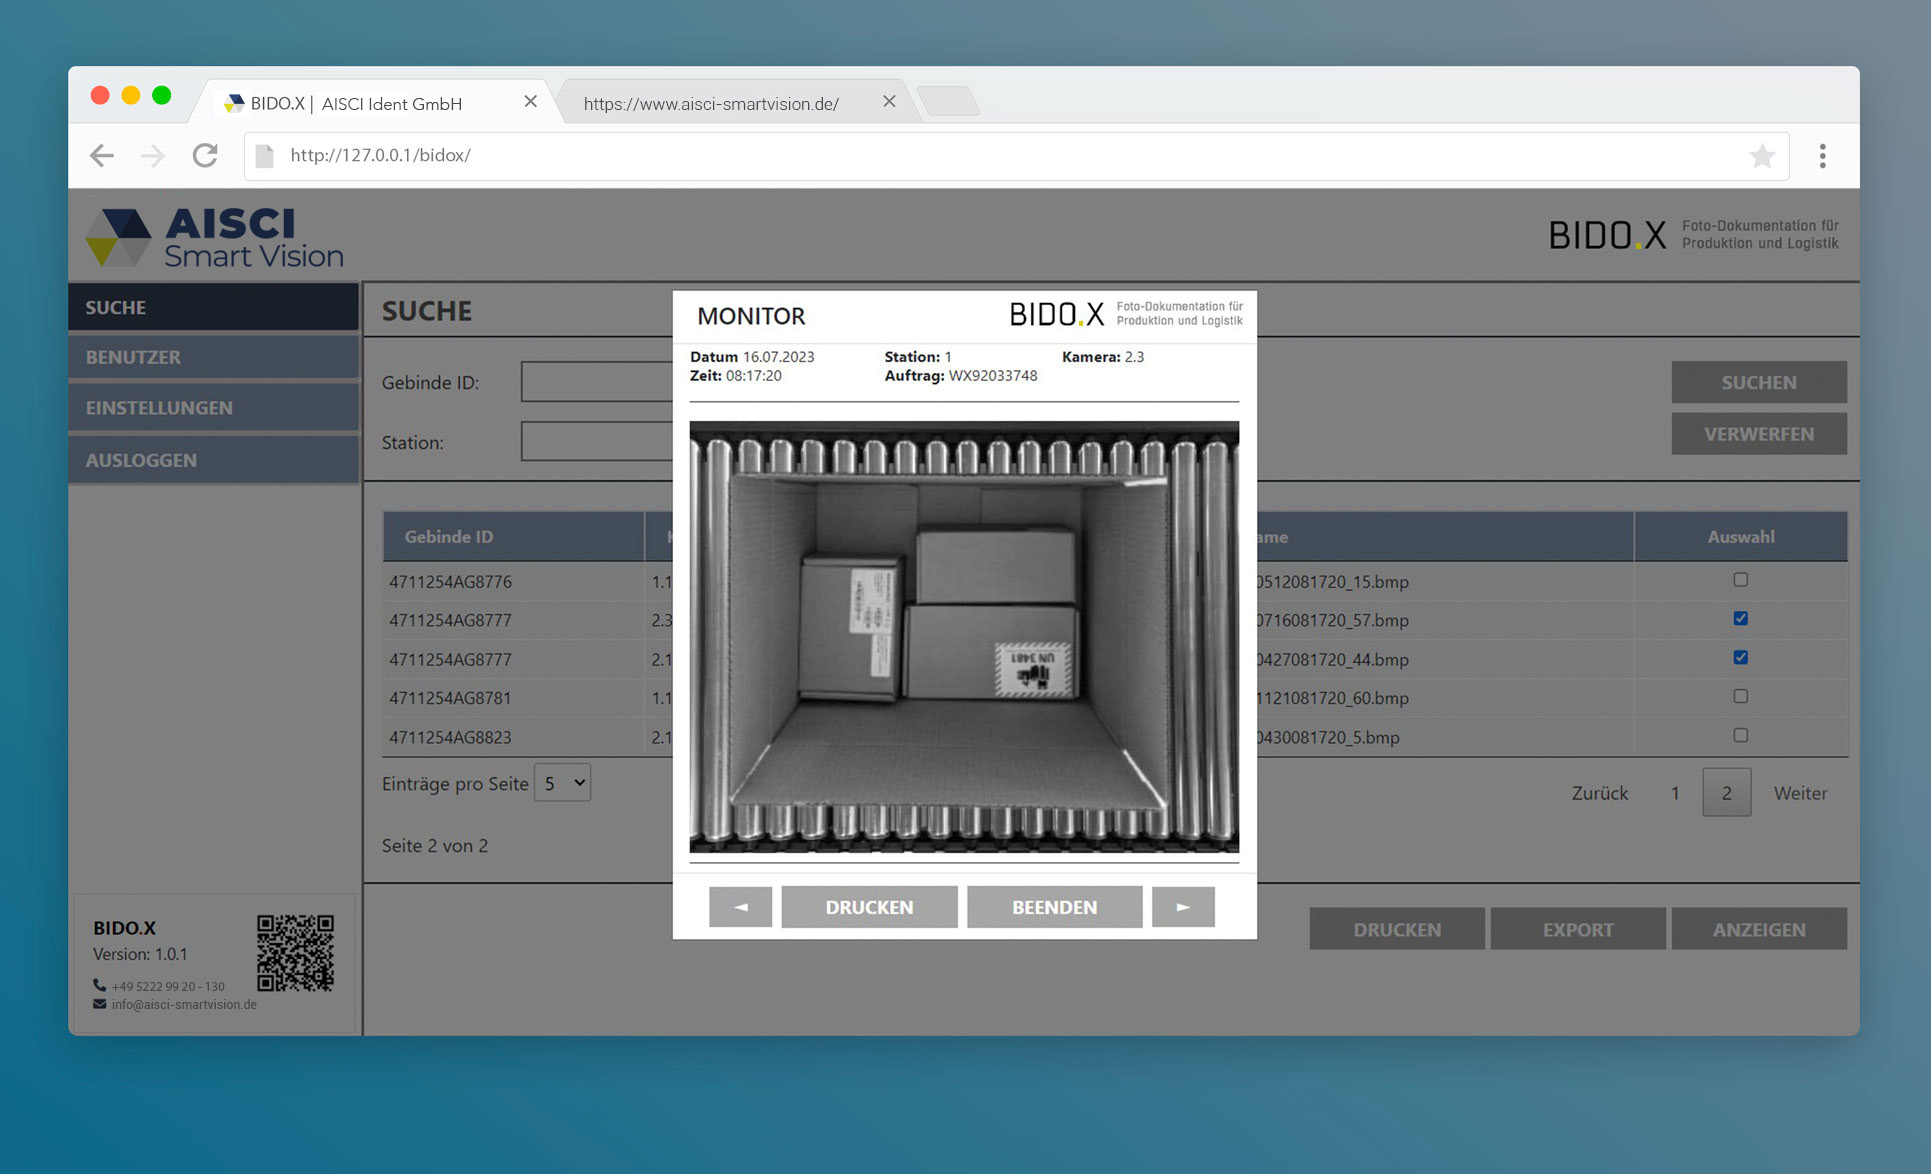This screenshot has height=1174, width=1931.
Task: Click the QR code in sidebar
Action: (x=295, y=952)
